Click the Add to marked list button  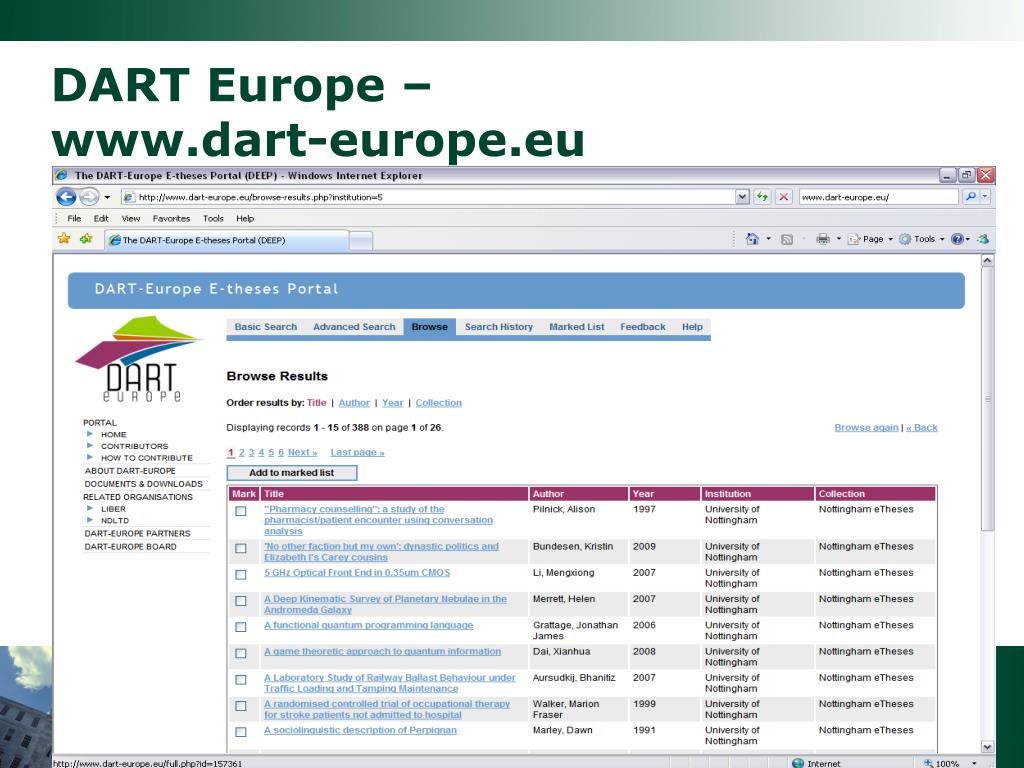point(292,473)
